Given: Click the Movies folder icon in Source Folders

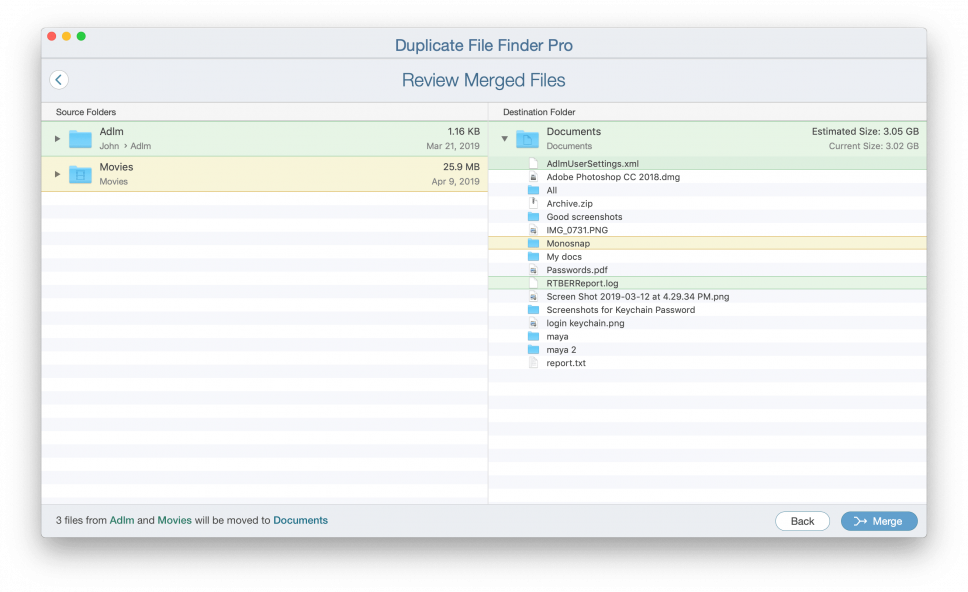Looking at the screenshot, I should click(79, 173).
